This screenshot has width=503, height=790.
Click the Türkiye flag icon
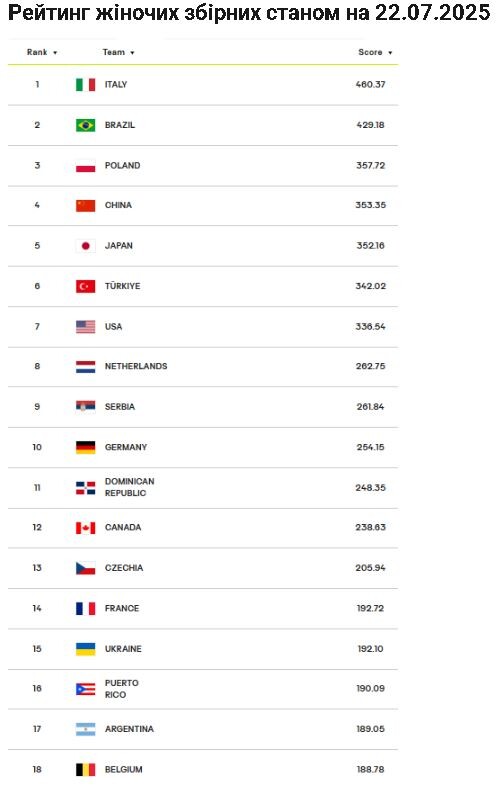pos(85,286)
